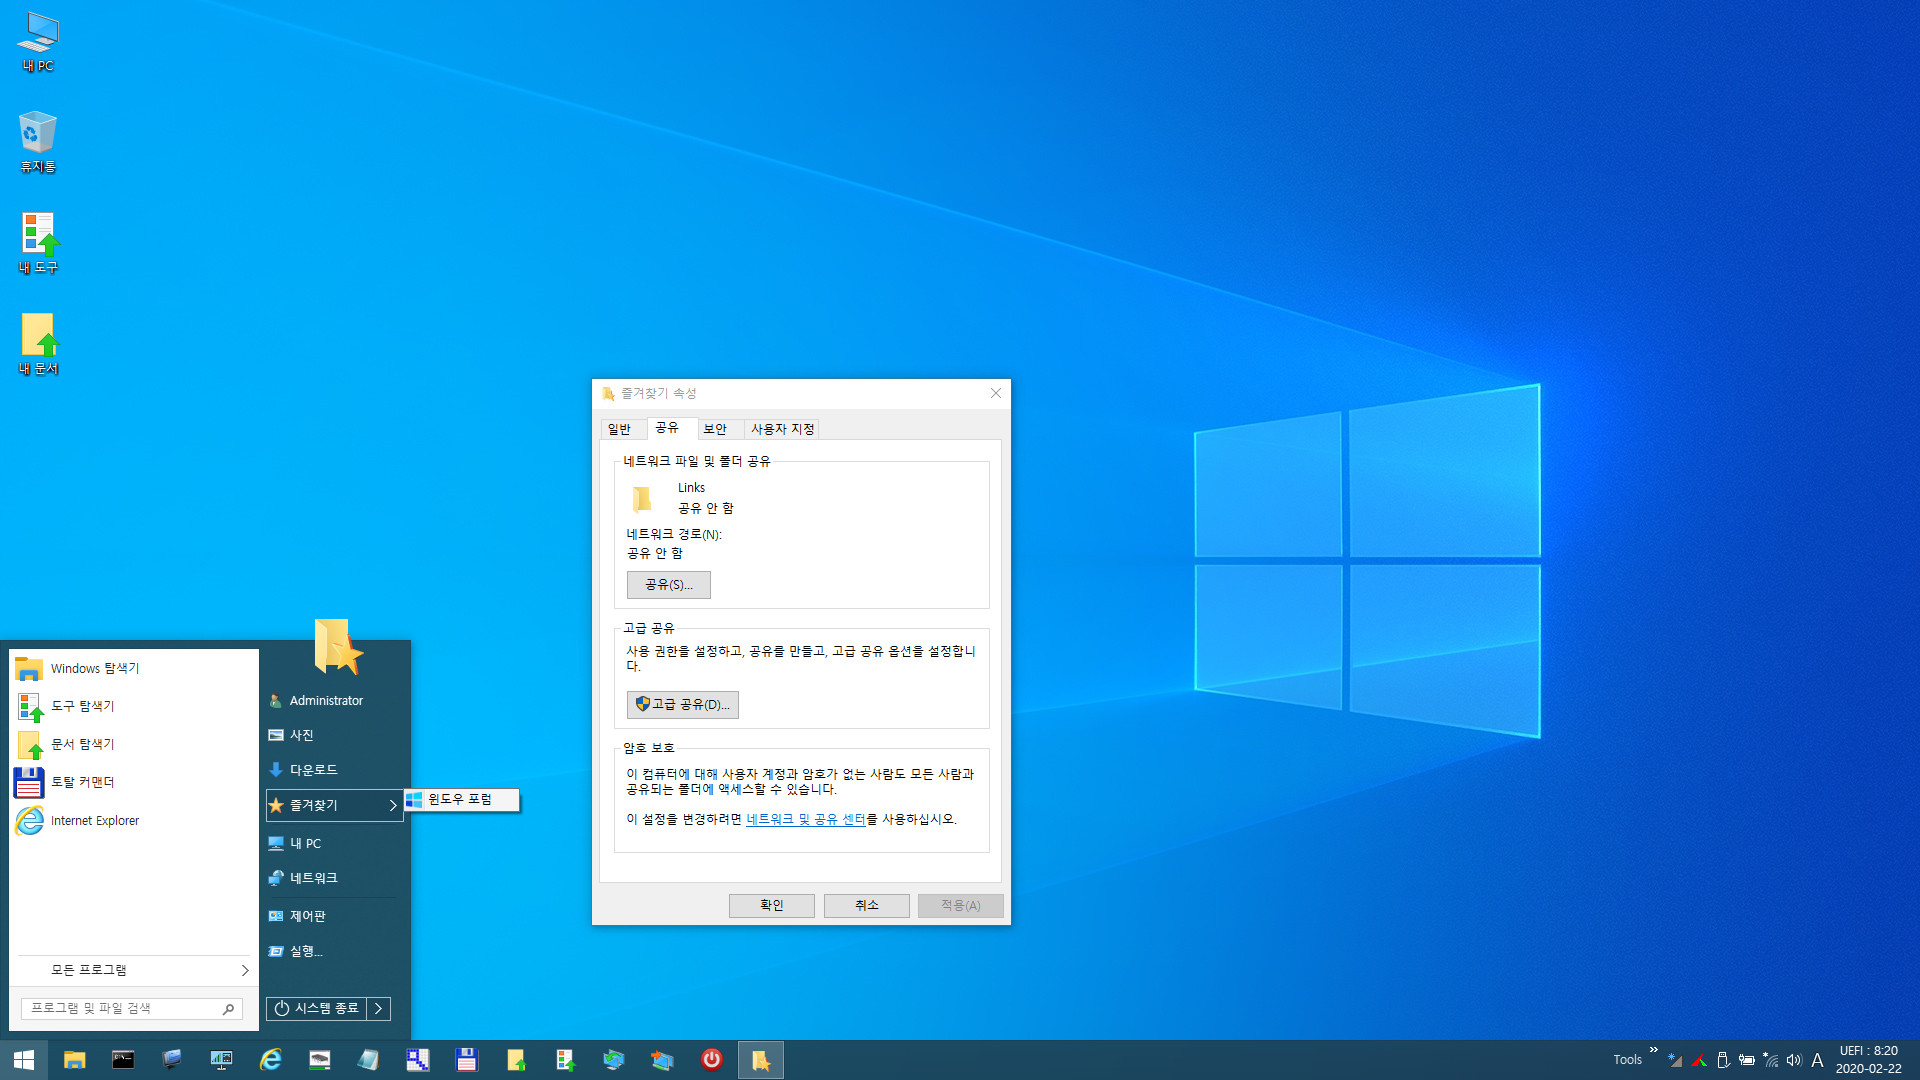Click the clock showing 2020-02-22
Viewport: 1920px width, 1080px height.
1868,1060
